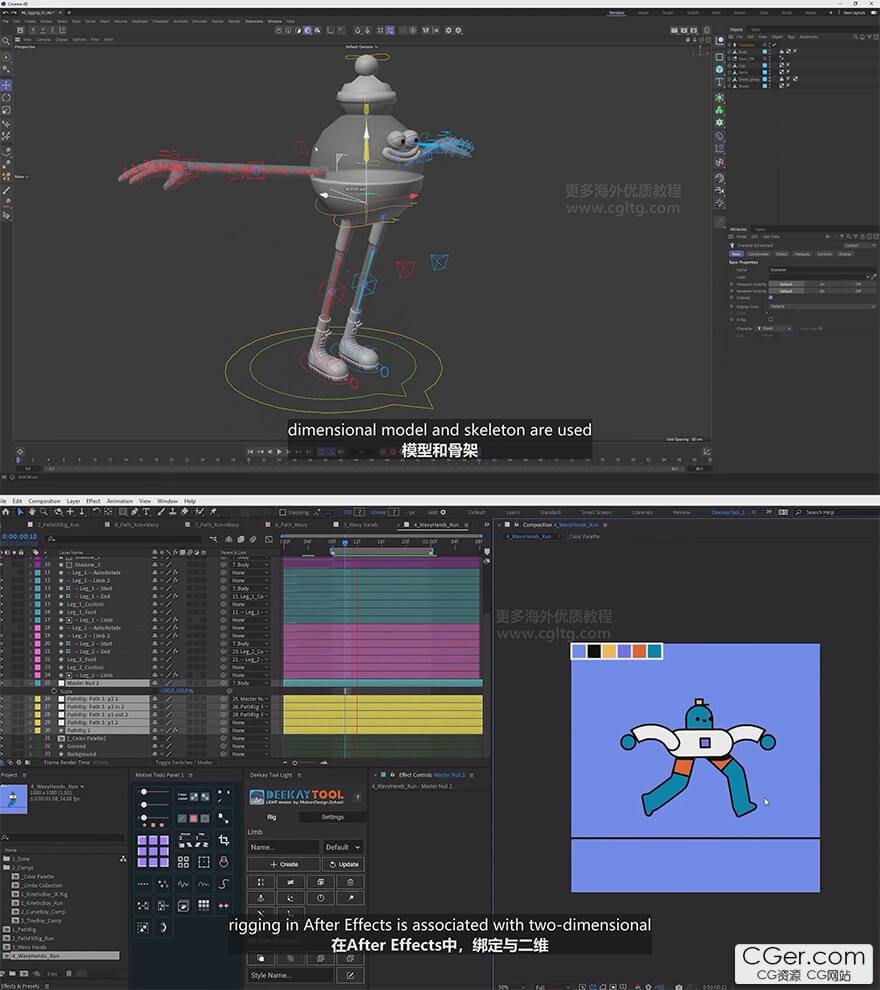Click the Coordinates button in Attributes panel
This screenshot has width=880, height=990.
coord(758,254)
